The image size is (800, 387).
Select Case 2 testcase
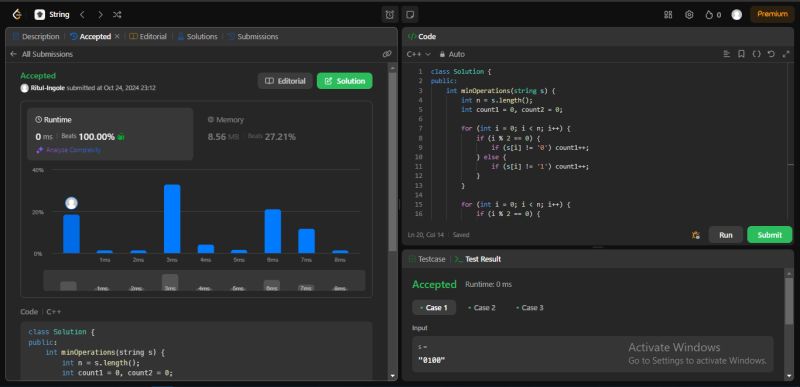[481, 307]
